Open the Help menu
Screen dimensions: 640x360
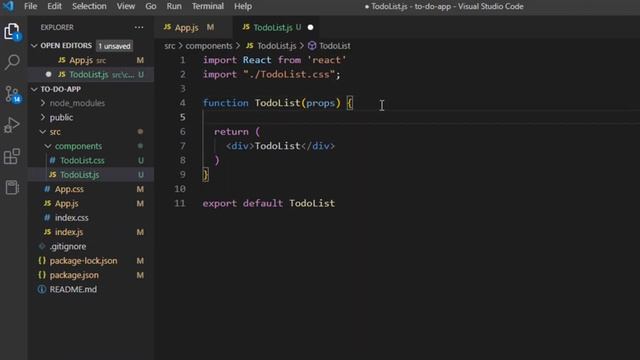[x=243, y=6]
